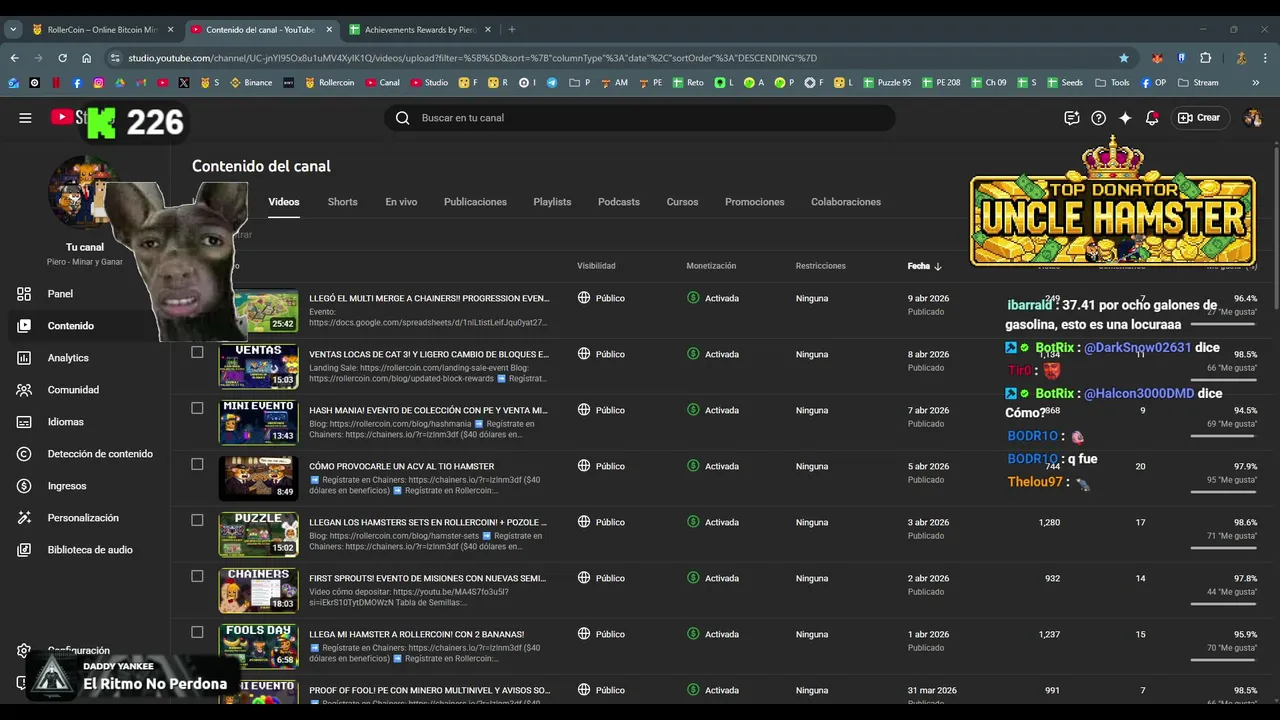Image resolution: width=1280 pixels, height=720 pixels.
Task: Click the like-ratio bar showing 97.8%
Action: pyautogui.click(x=1223, y=603)
